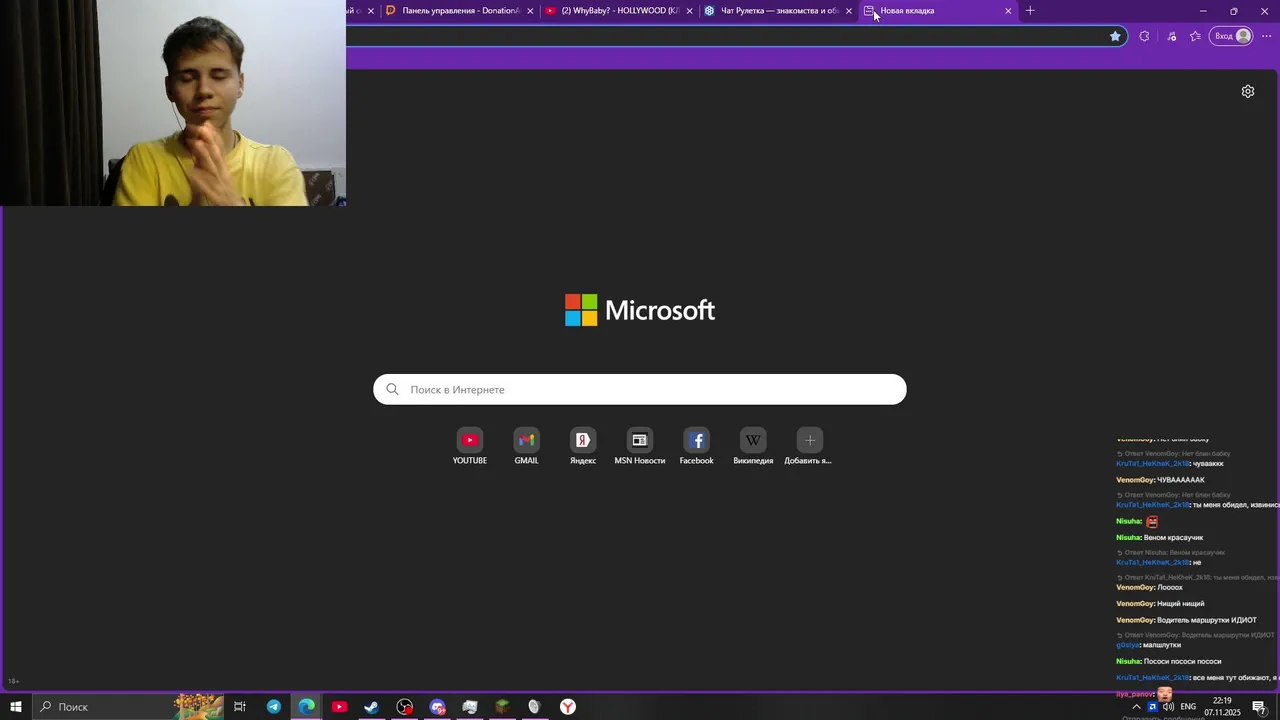Open the Facebook quick link tile

click(x=697, y=447)
